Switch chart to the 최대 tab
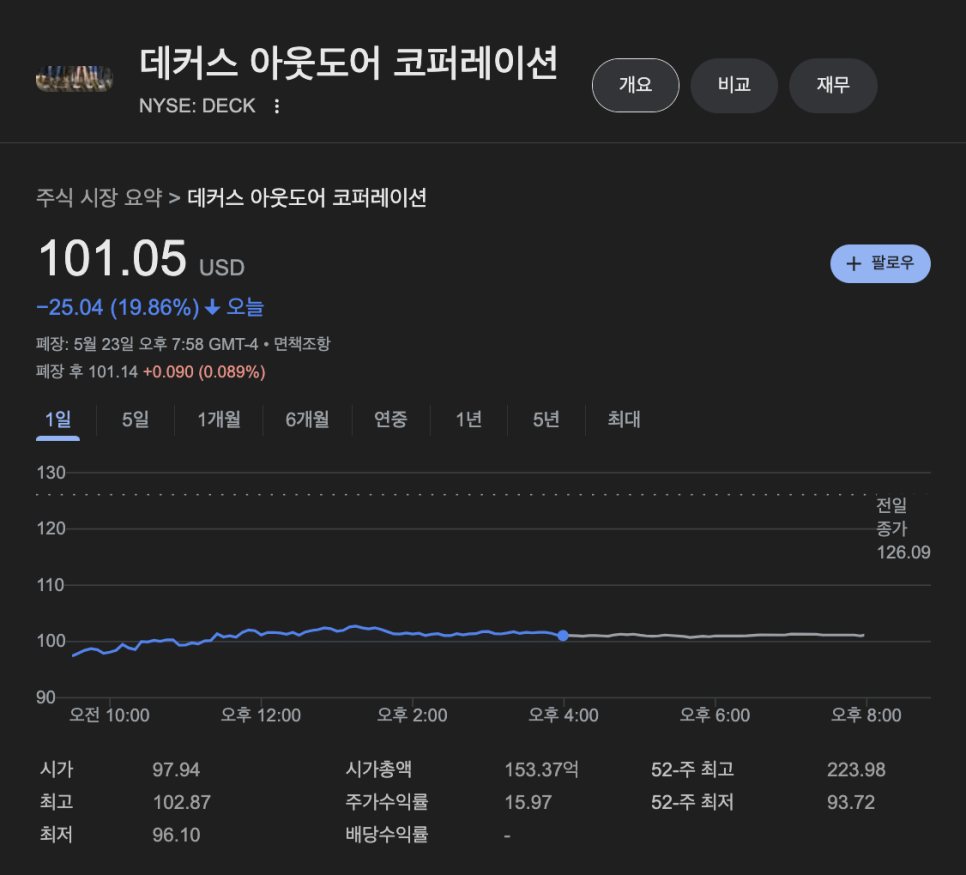Screen dimensions: 966x875 point(623,420)
